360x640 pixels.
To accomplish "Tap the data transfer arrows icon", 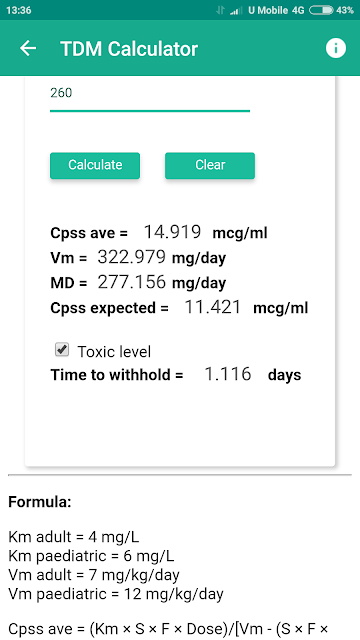I will 221,11.
